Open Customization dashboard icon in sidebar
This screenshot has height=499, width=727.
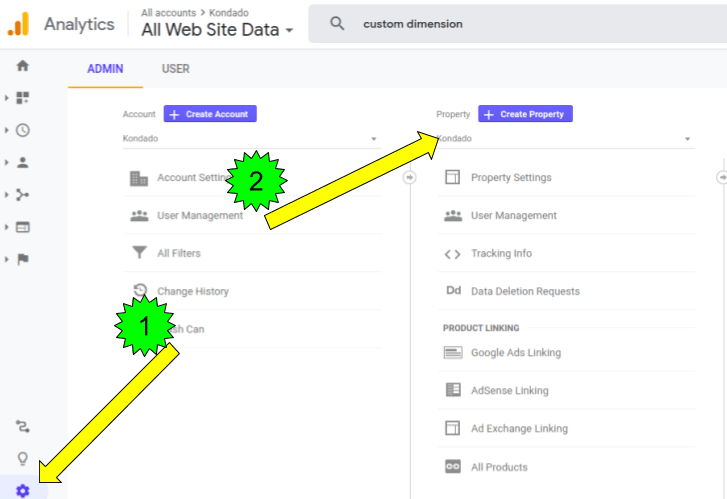[x=23, y=98]
